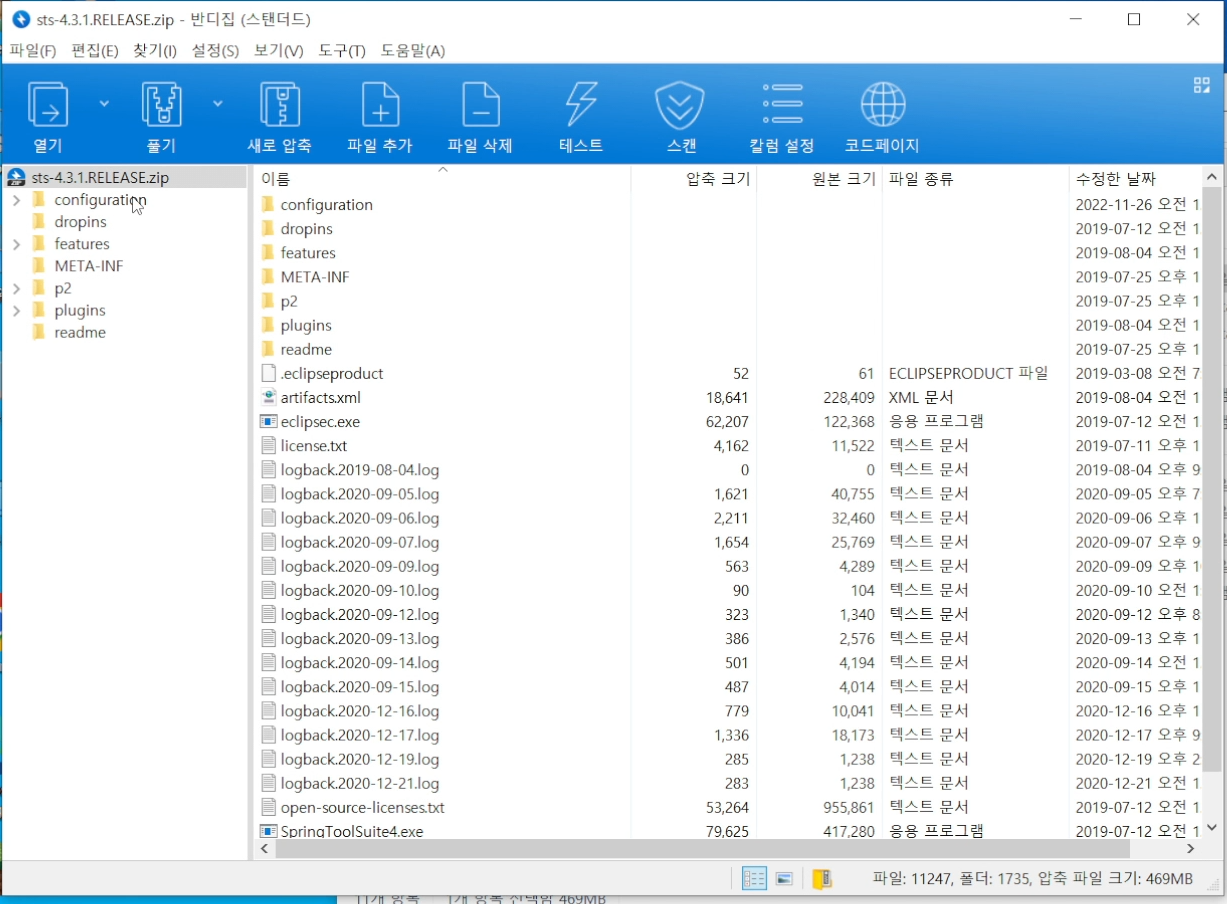
Task: Switch to thumbnail view icon in status bar
Action: pos(785,879)
